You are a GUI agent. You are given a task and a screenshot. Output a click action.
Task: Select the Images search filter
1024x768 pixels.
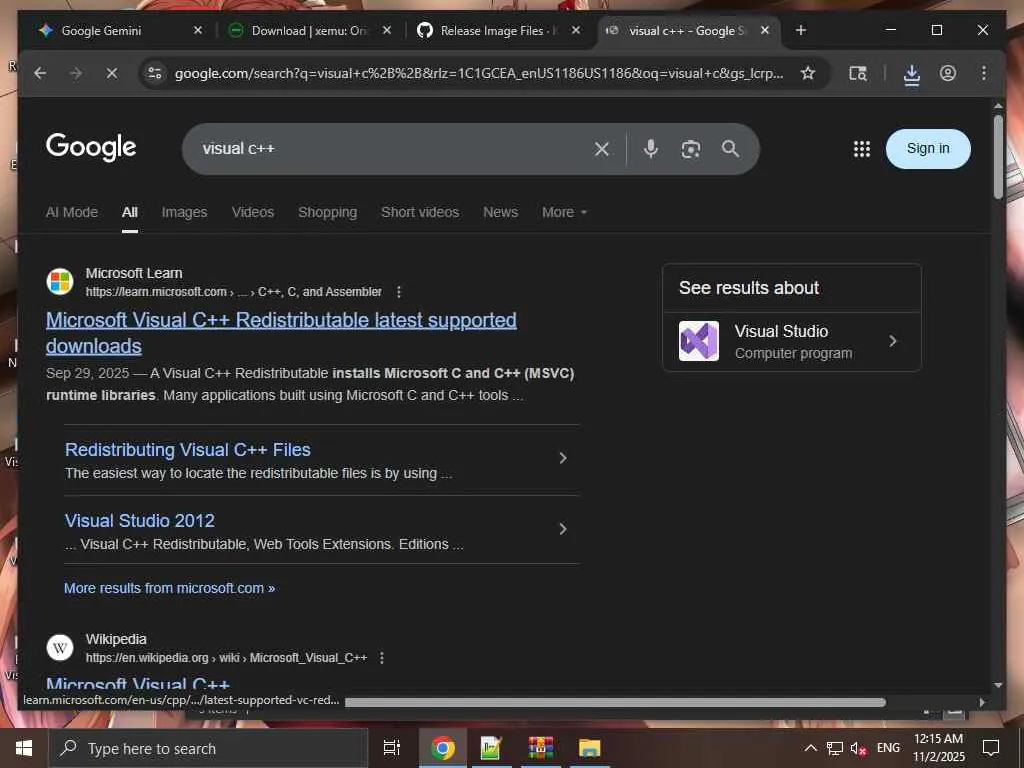pyautogui.click(x=184, y=212)
